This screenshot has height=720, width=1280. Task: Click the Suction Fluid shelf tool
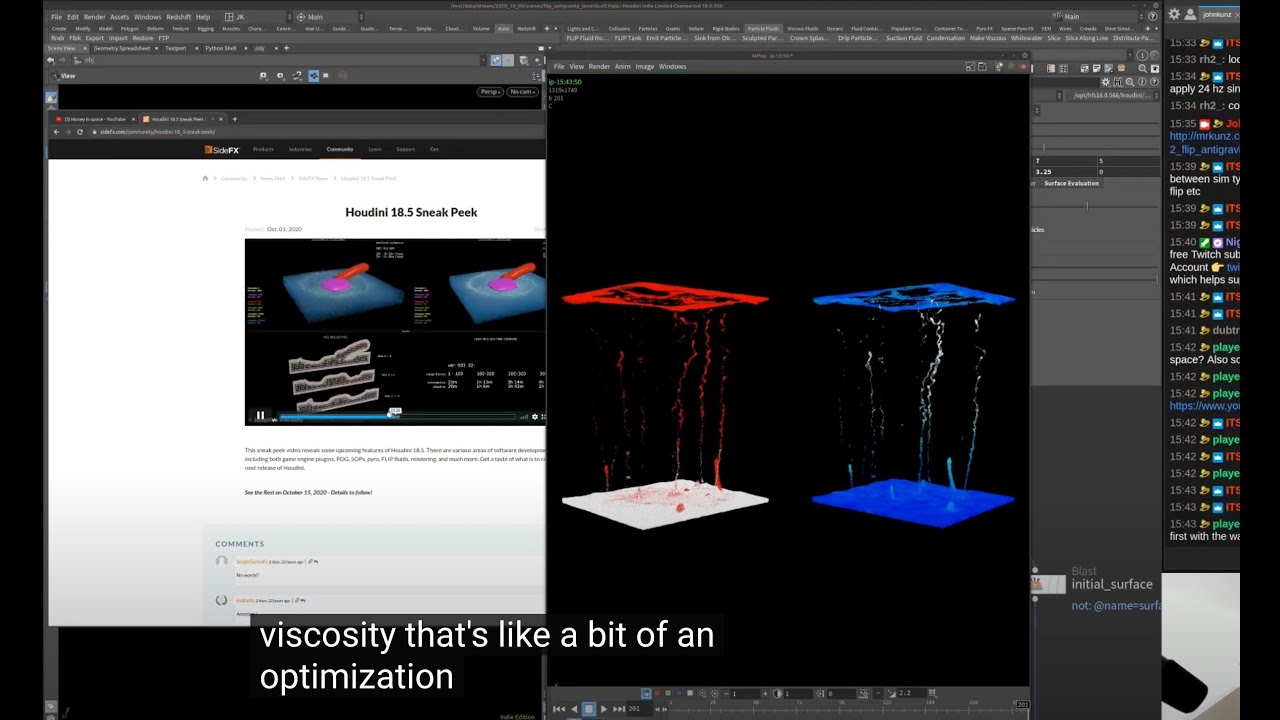click(904, 38)
